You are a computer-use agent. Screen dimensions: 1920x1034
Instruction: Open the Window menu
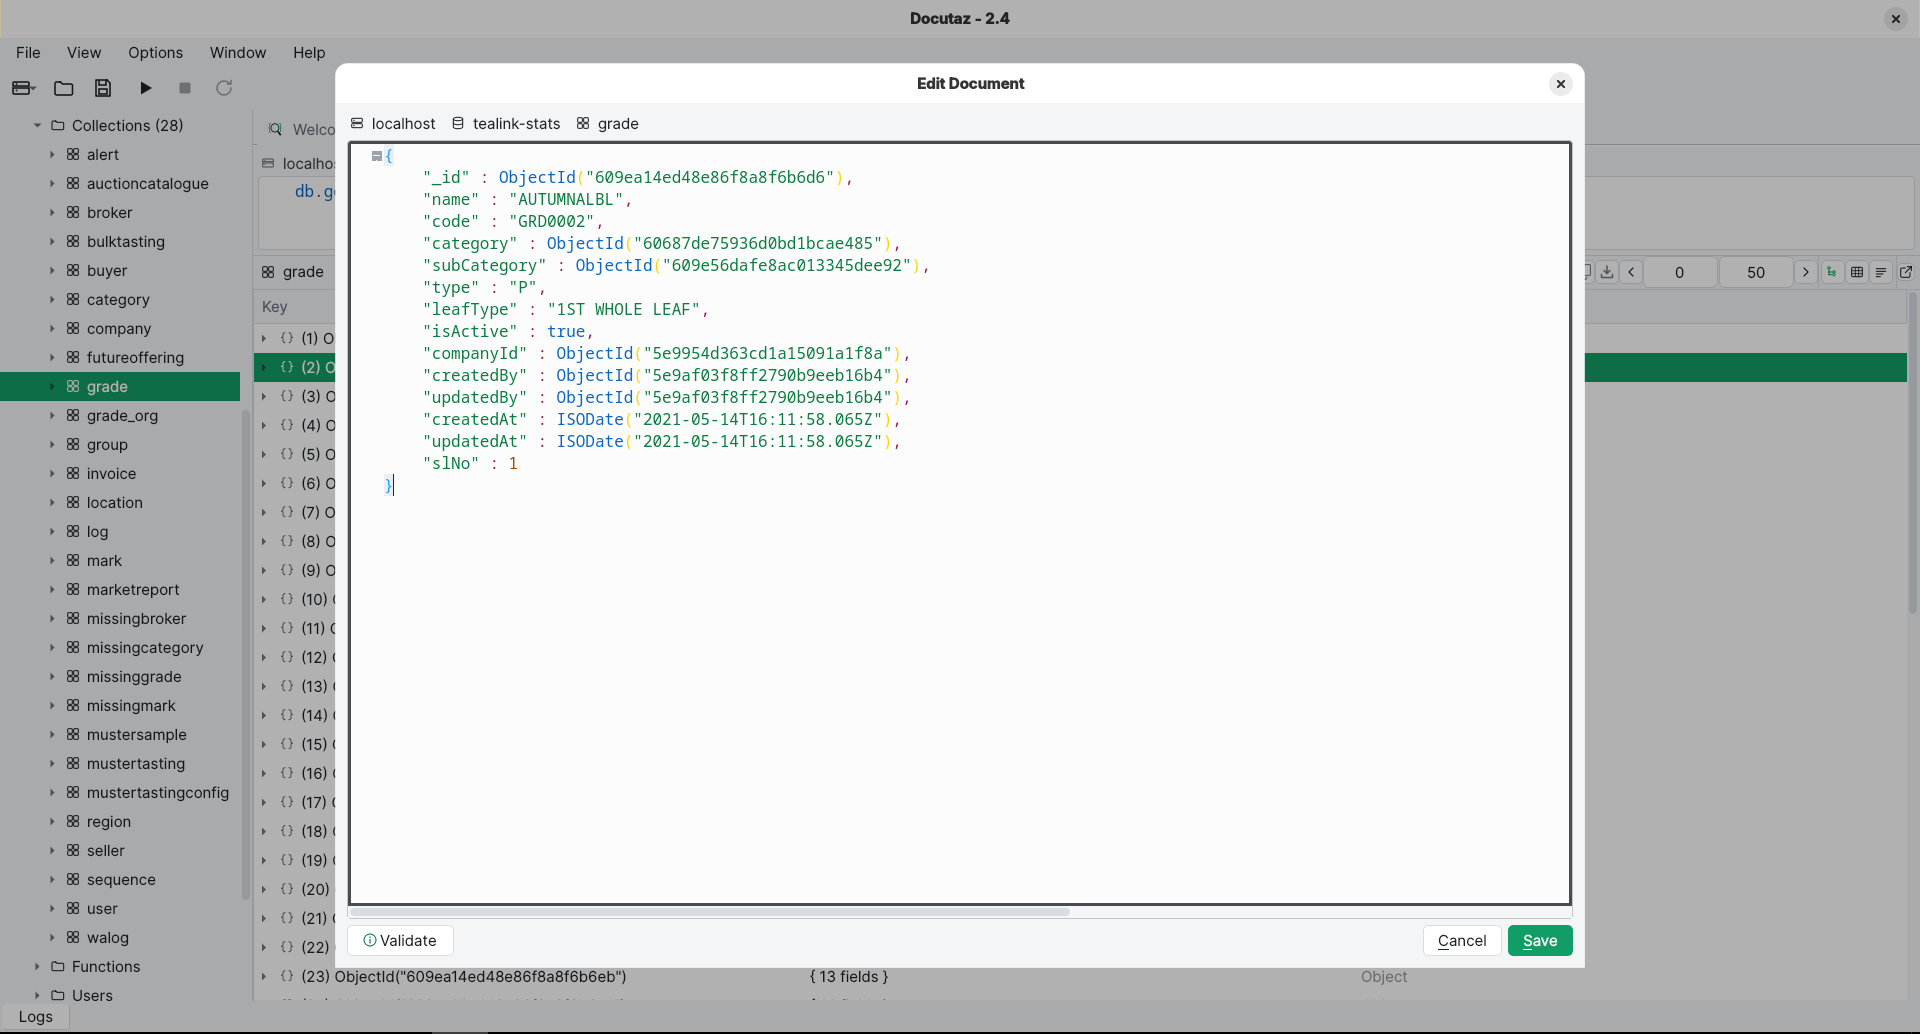pos(238,52)
